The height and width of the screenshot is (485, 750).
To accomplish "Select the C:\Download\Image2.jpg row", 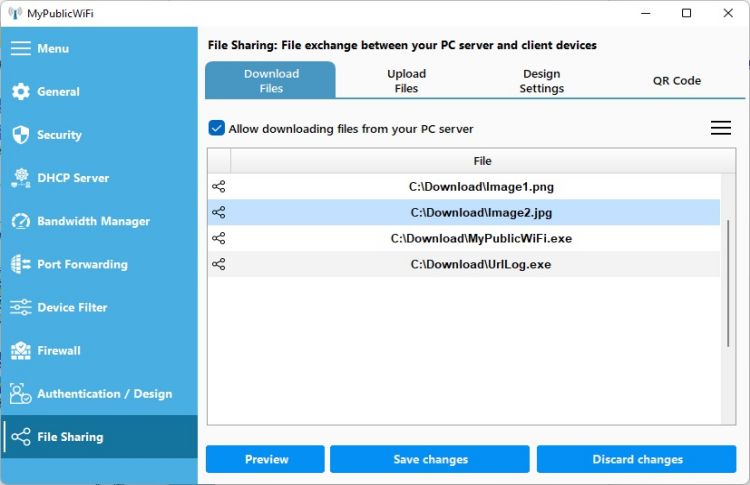I will 464,212.
